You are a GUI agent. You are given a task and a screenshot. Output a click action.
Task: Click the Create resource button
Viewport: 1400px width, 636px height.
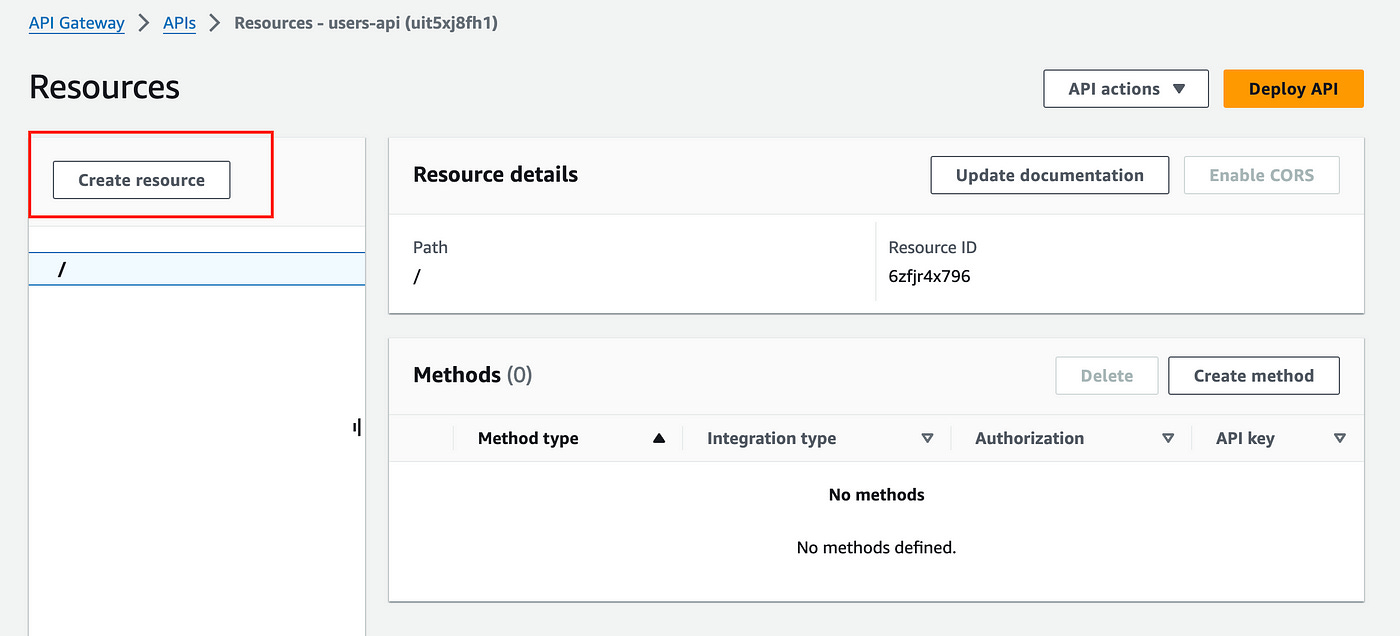click(x=141, y=180)
